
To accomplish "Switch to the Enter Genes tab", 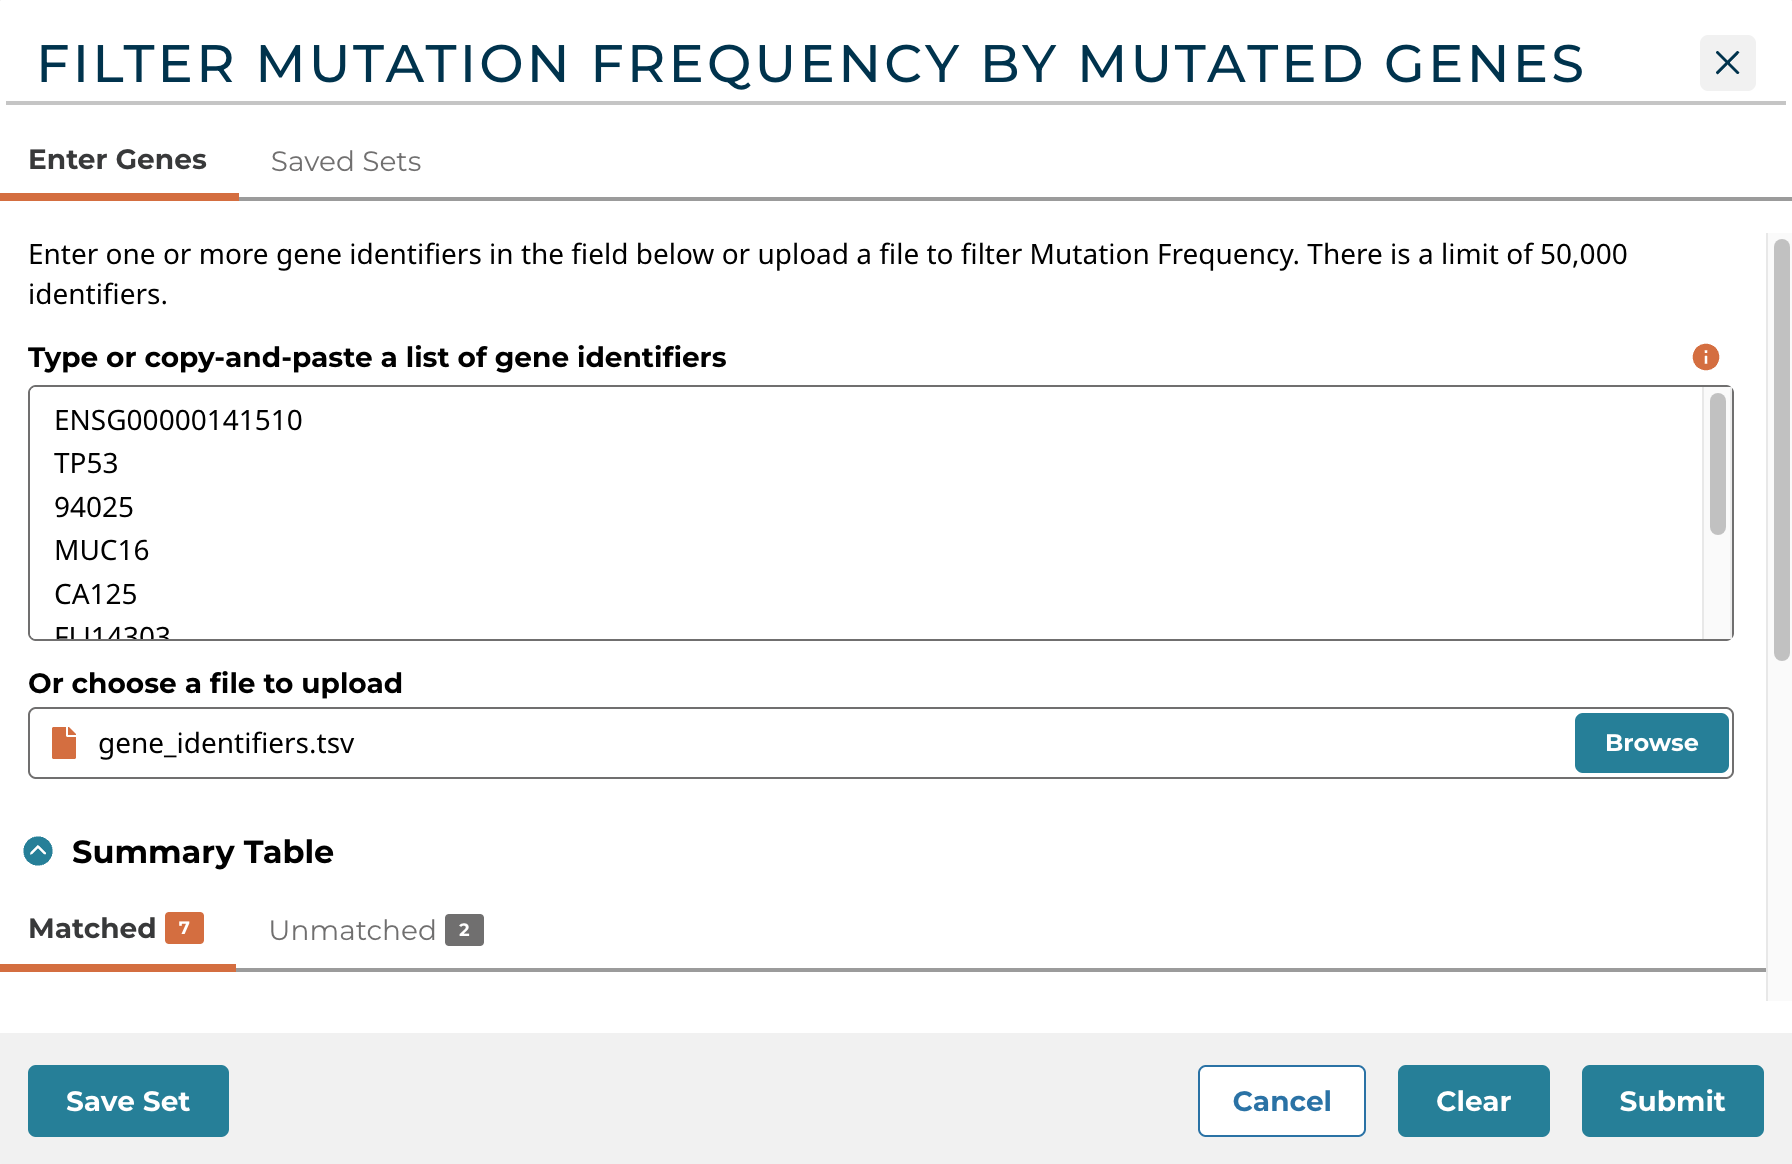I will 118,160.
